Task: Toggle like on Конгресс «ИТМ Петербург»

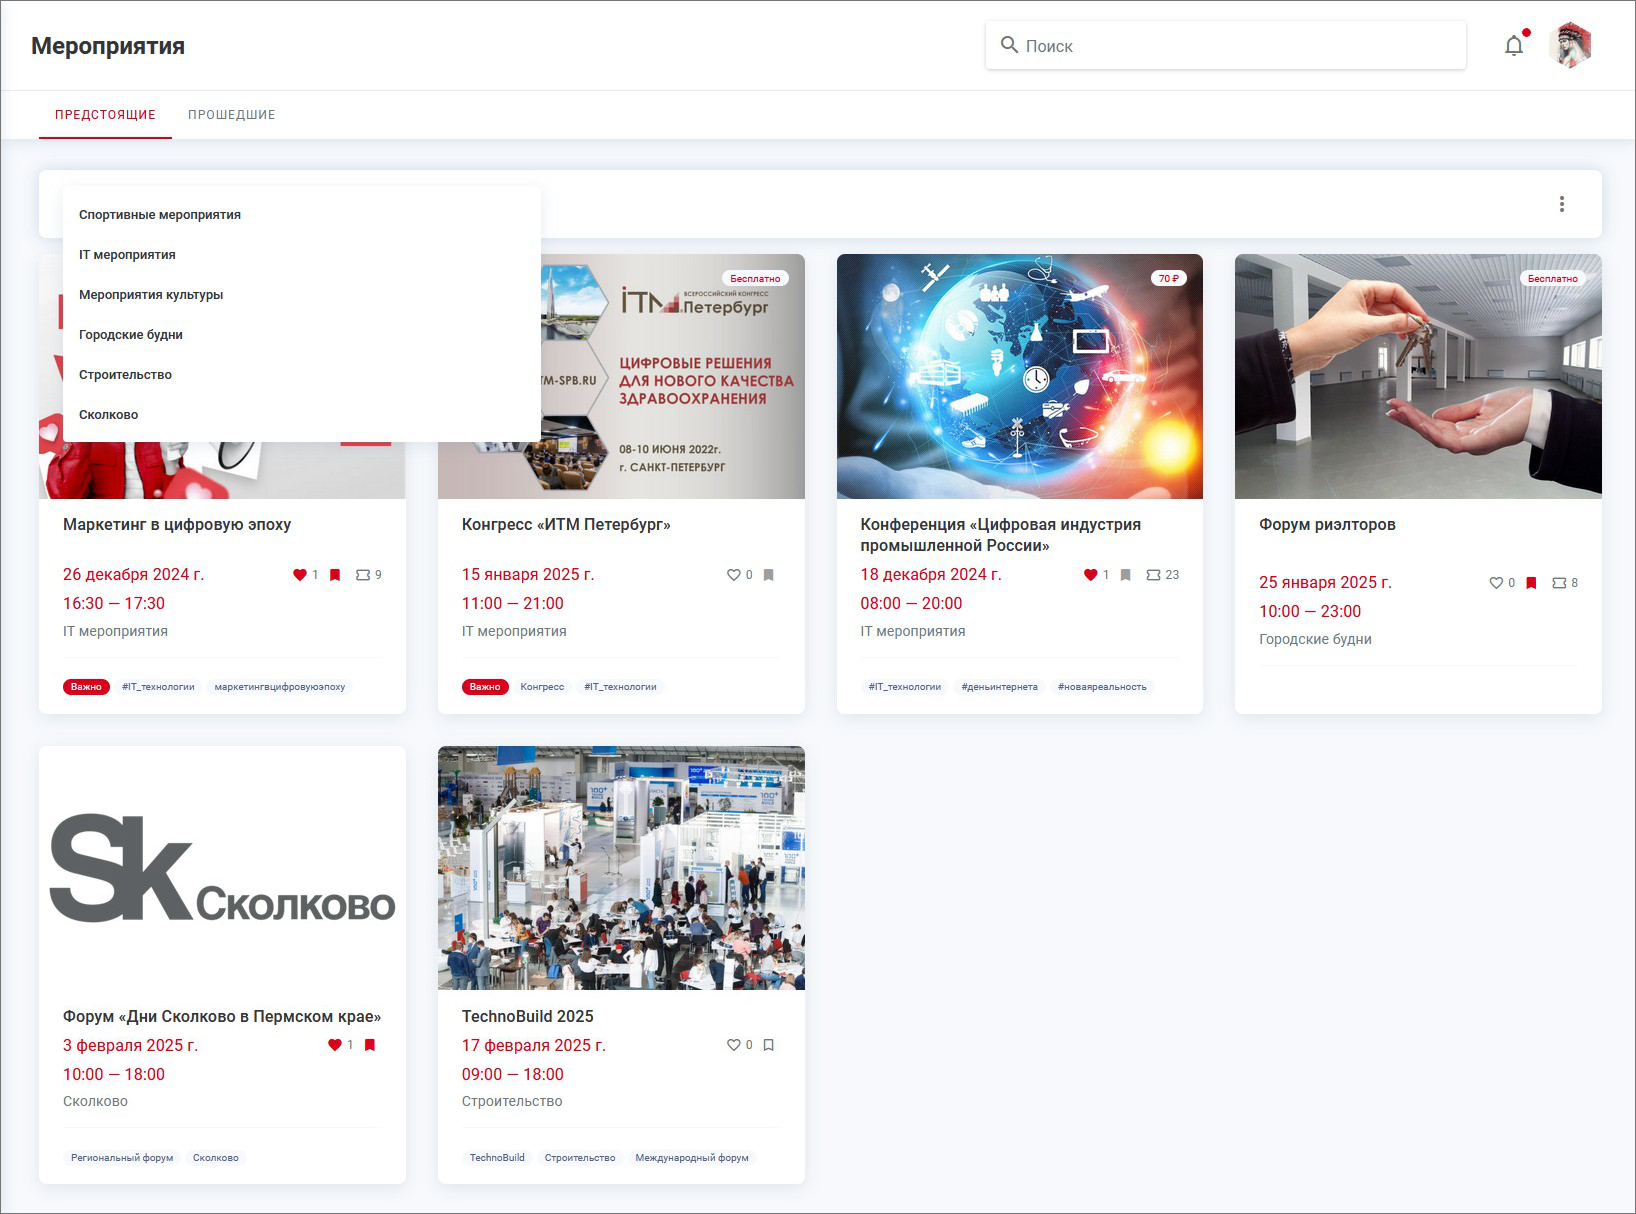Action: (x=733, y=575)
